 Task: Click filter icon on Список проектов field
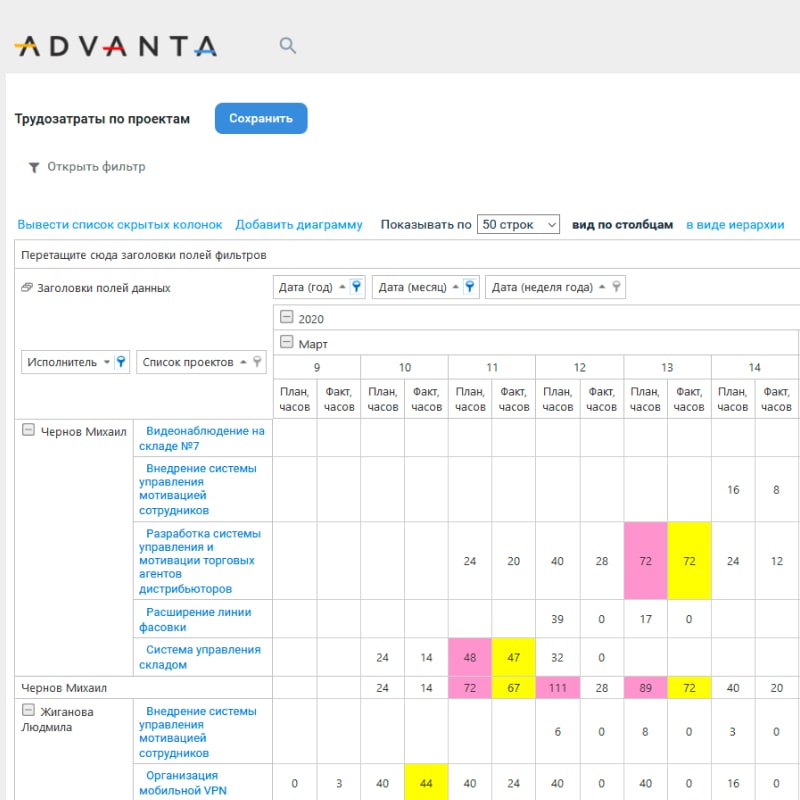pyautogui.click(x=257, y=362)
